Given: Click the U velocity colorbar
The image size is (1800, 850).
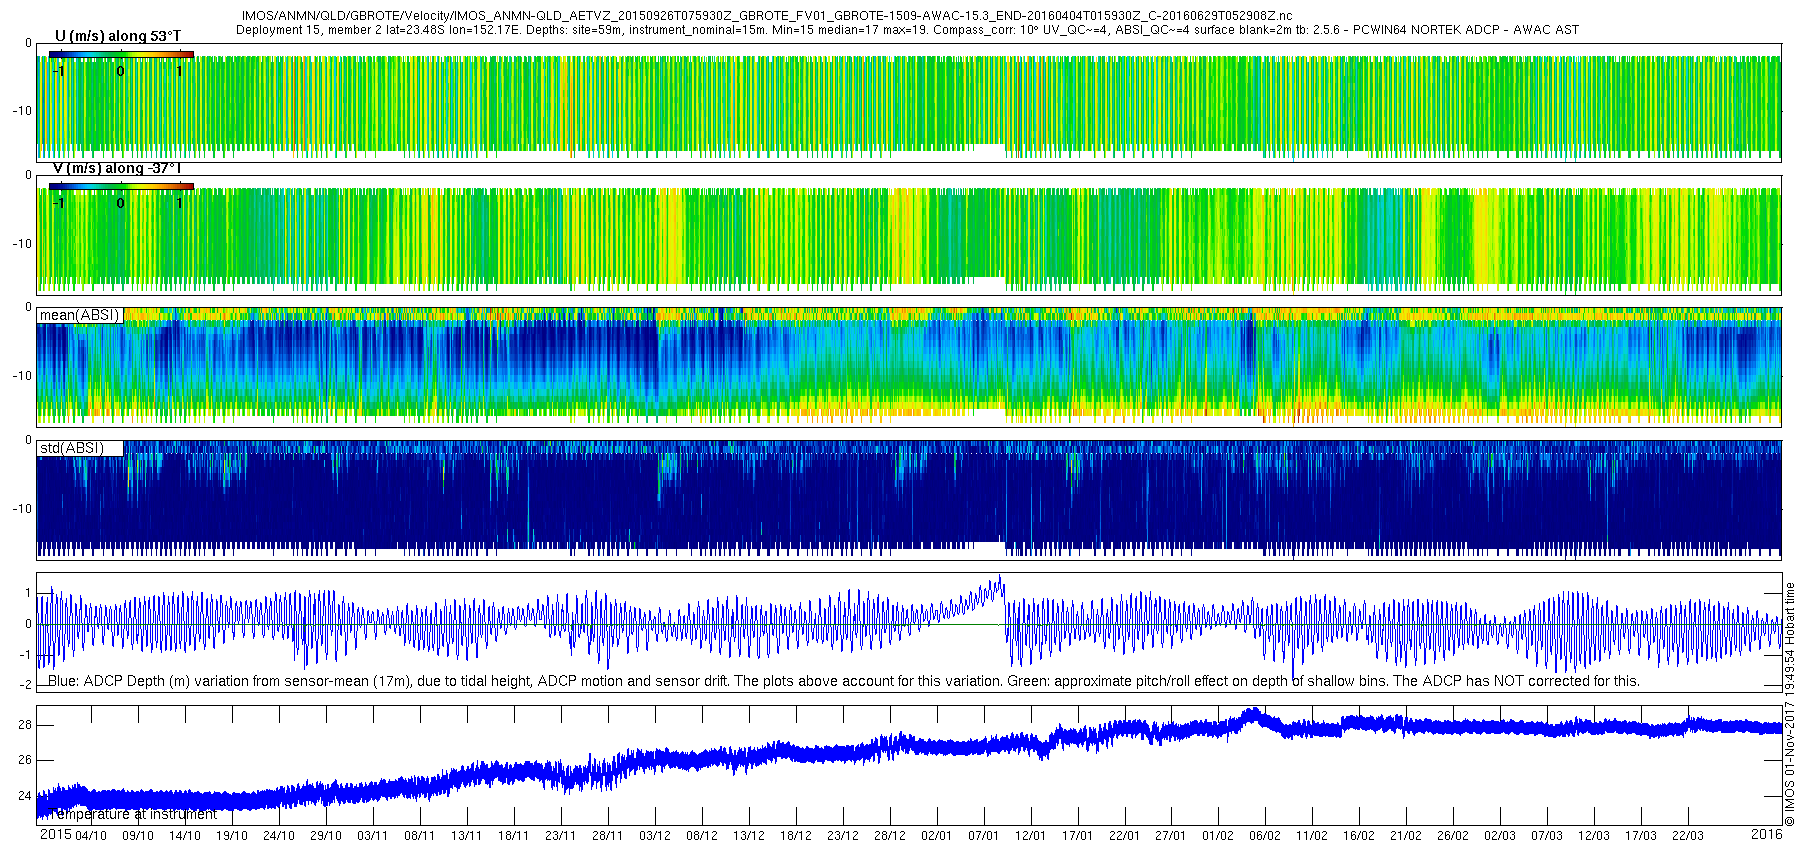Looking at the screenshot, I should [x=121, y=54].
